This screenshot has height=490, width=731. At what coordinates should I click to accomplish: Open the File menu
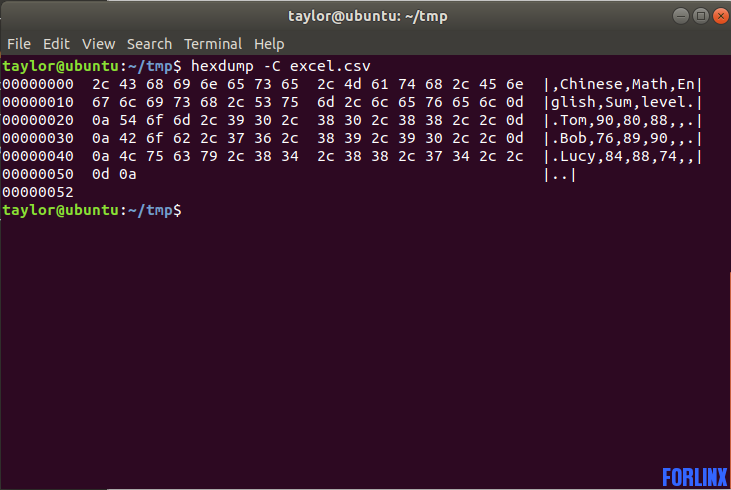pos(19,44)
